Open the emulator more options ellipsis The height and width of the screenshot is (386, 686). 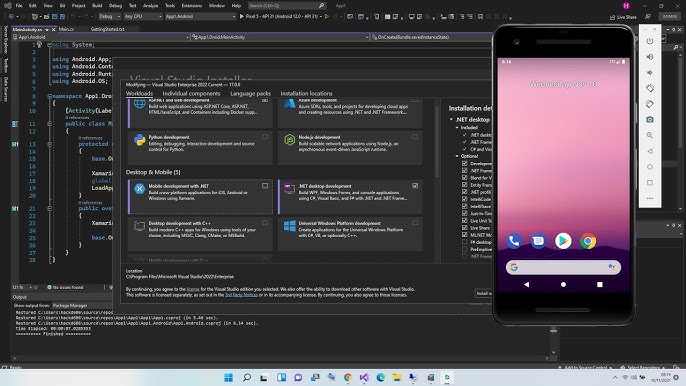point(650,198)
